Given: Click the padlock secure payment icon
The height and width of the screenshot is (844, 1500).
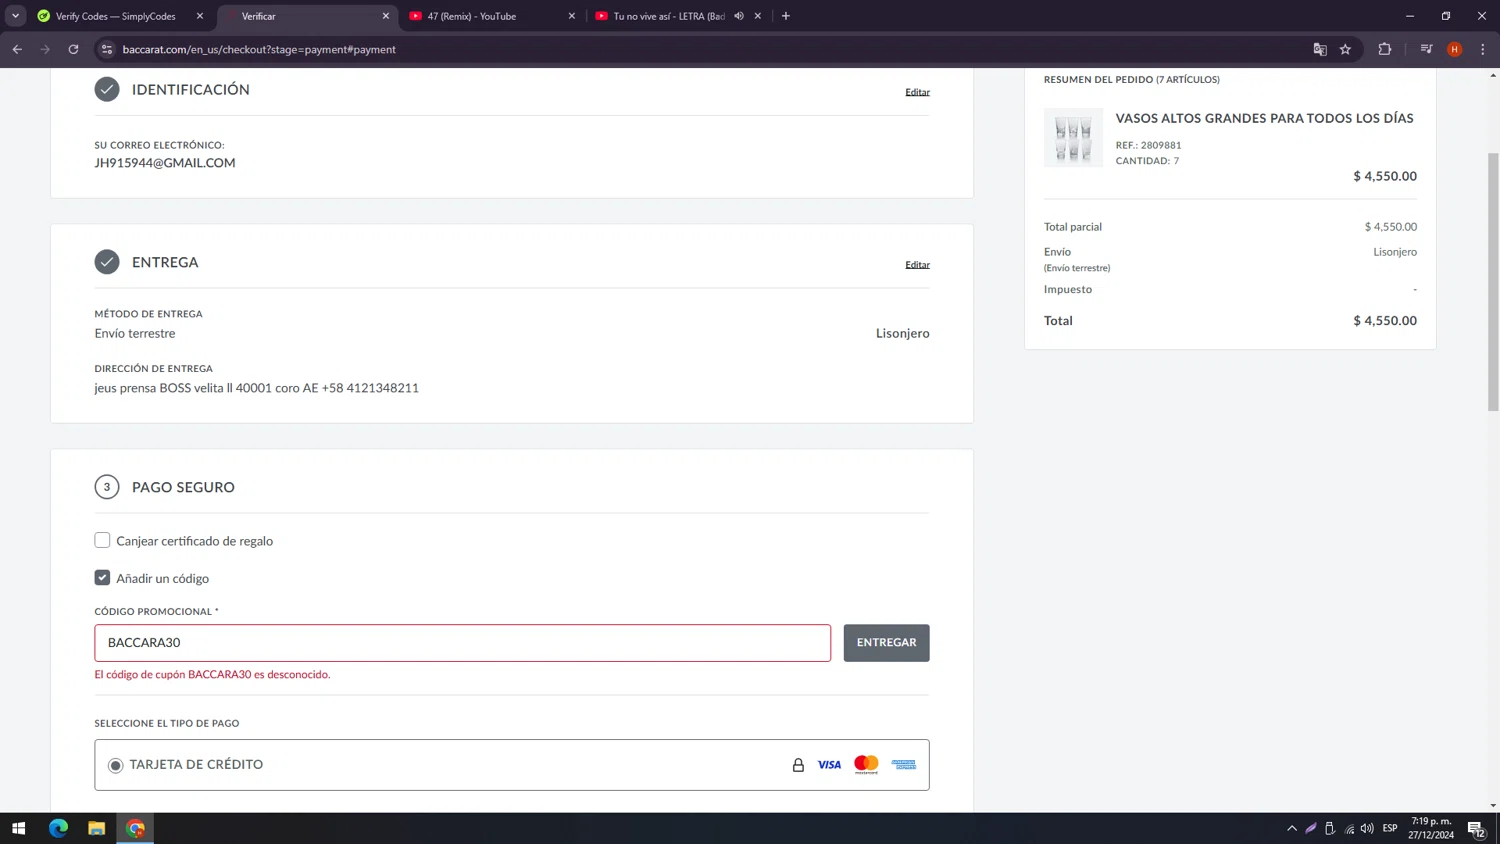Looking at the screenshot, I should 798,765.
